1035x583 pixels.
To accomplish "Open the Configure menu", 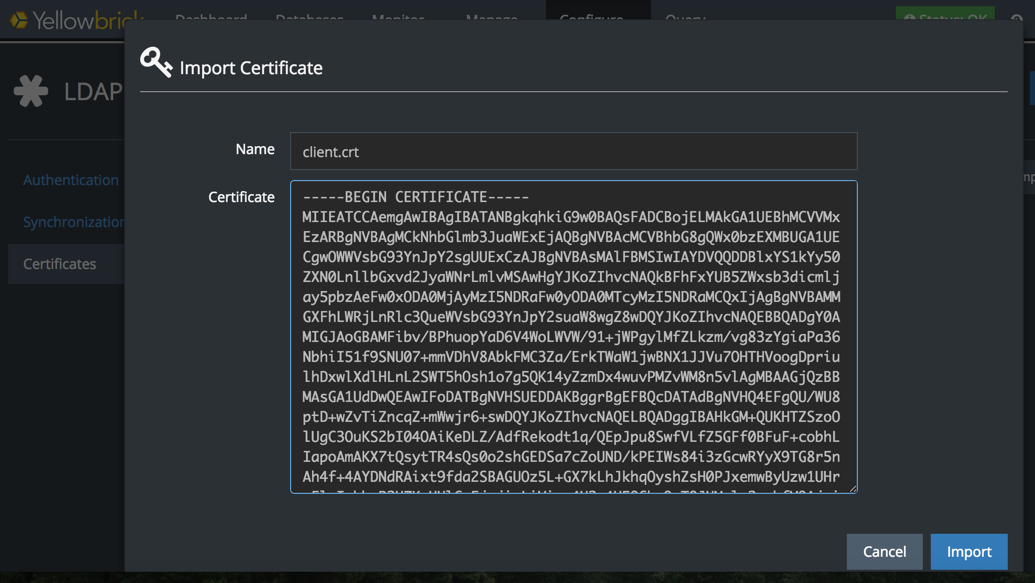I will [x=591, y=17].
